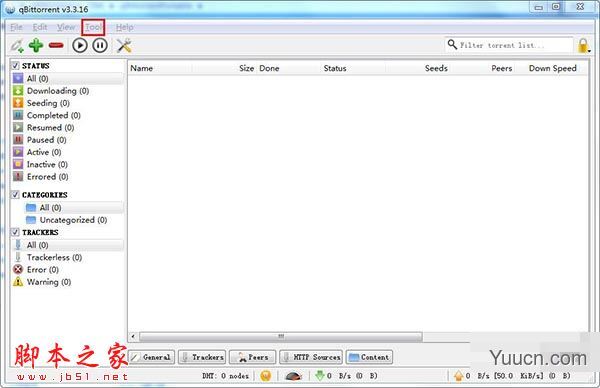Sort by the Done column header

tap(269, 68)
